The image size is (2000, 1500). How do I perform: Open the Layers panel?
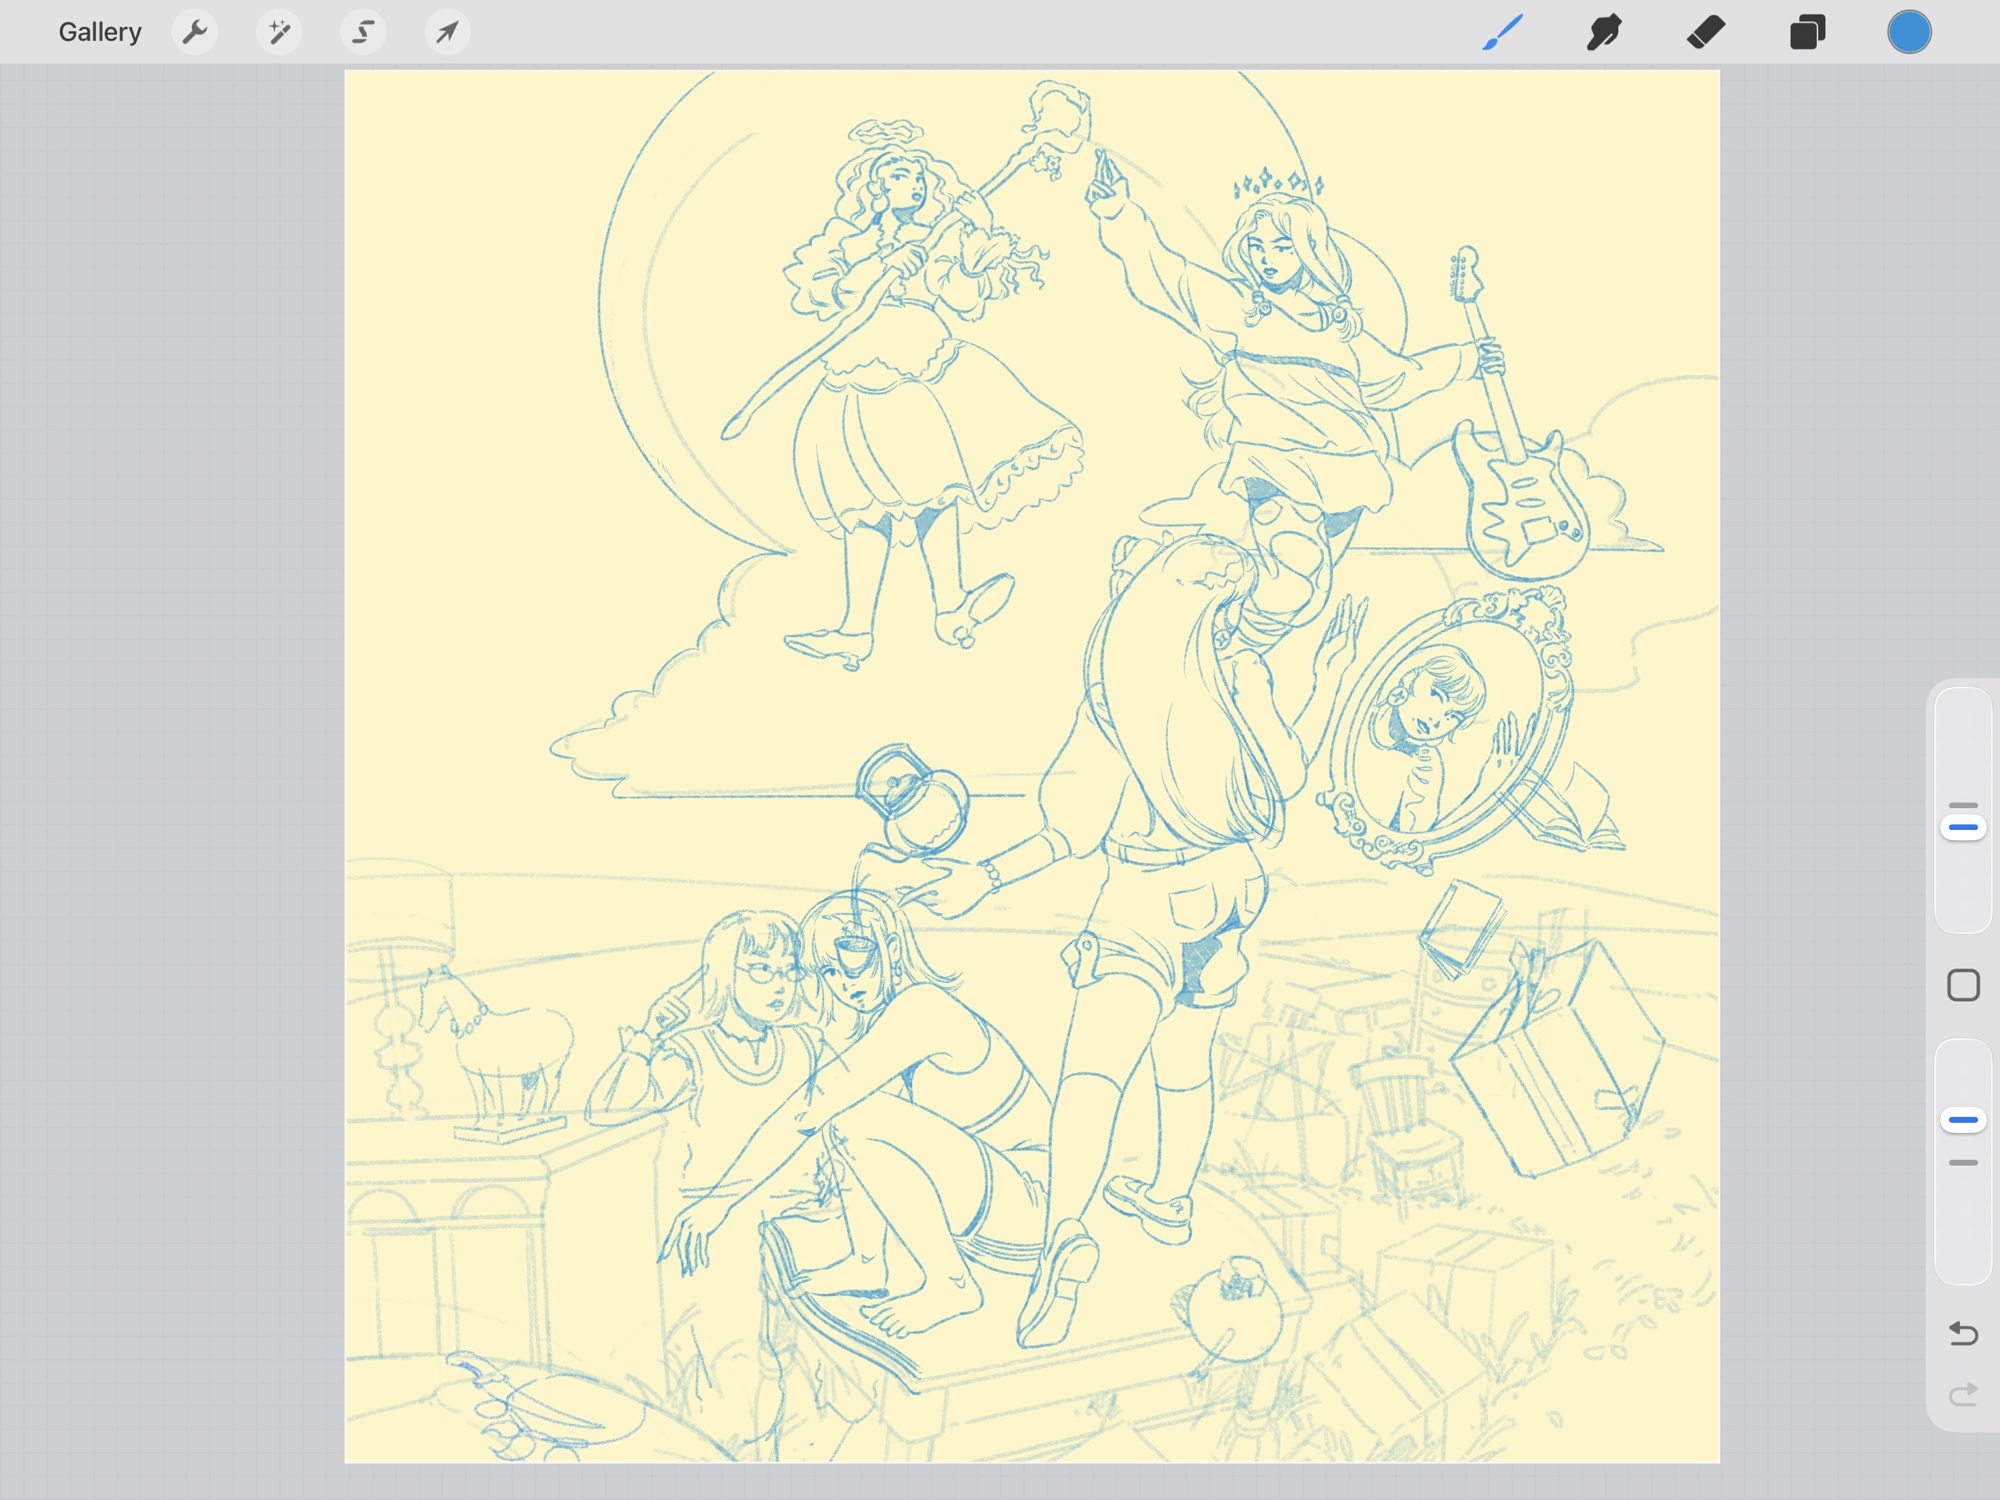click(x=1807, y=32)
